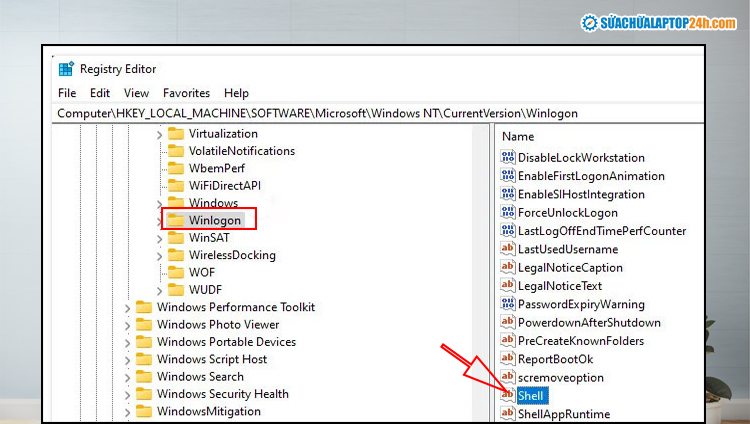Expand the WirelessDocking key chevron

coord(160,255)
